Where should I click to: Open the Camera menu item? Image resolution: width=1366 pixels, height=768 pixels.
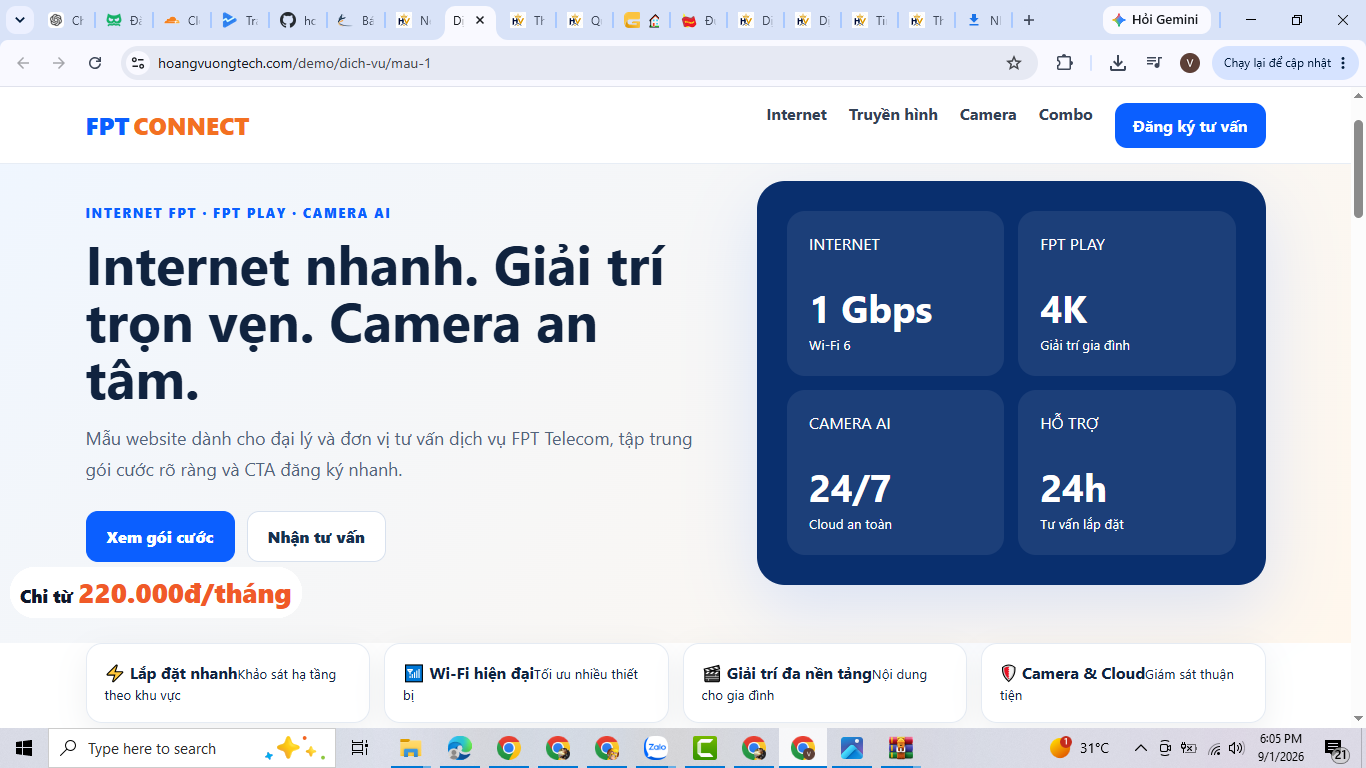pos(988,115)
